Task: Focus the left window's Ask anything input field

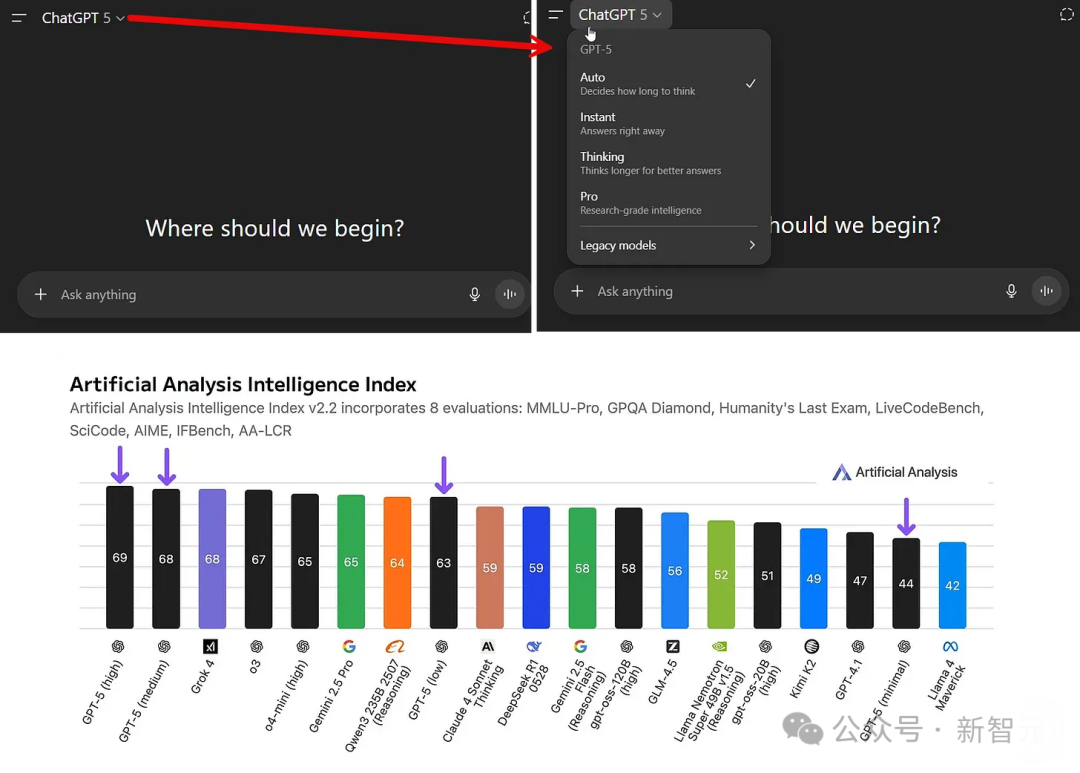Action: tap(250, 295)
